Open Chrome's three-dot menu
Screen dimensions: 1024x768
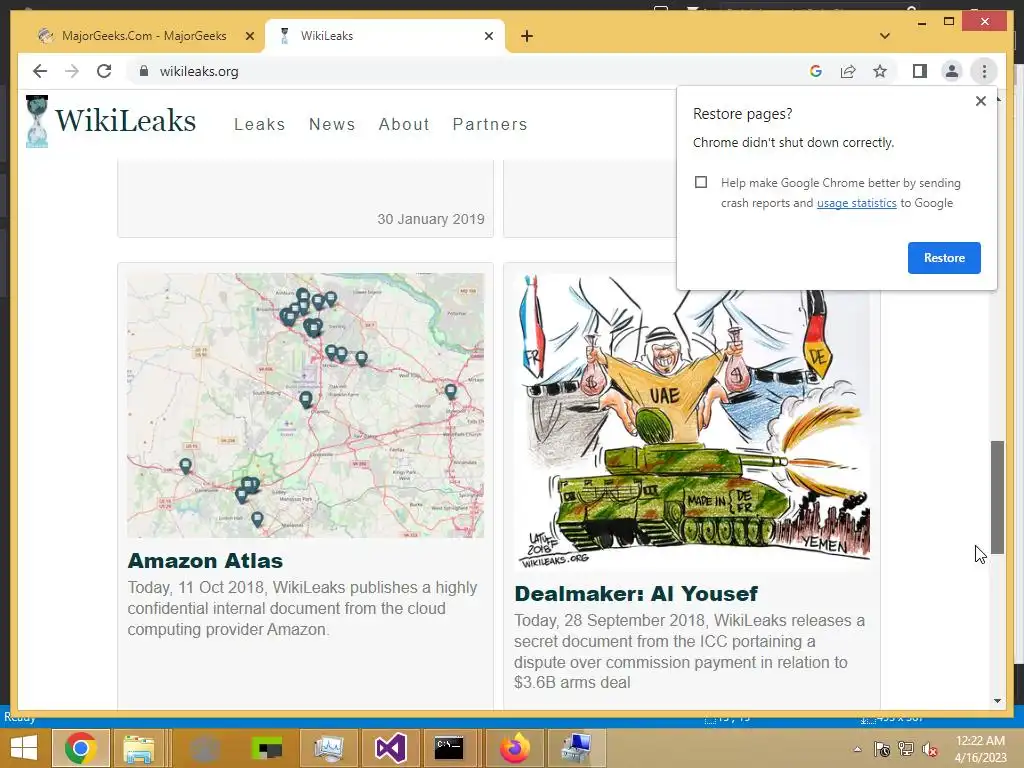[984, 71]
